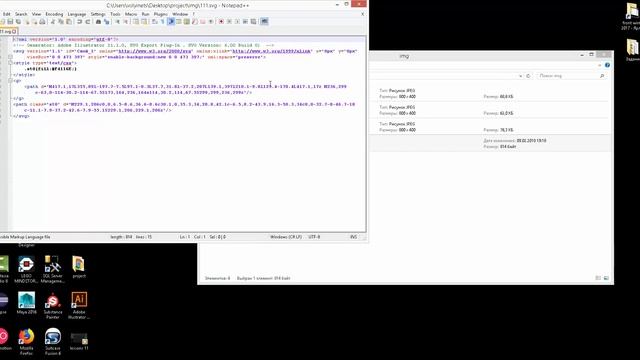This screenshot has height=360, width=640.
Task: Open Window menu in Notepad++
Action: pos(180,14)
